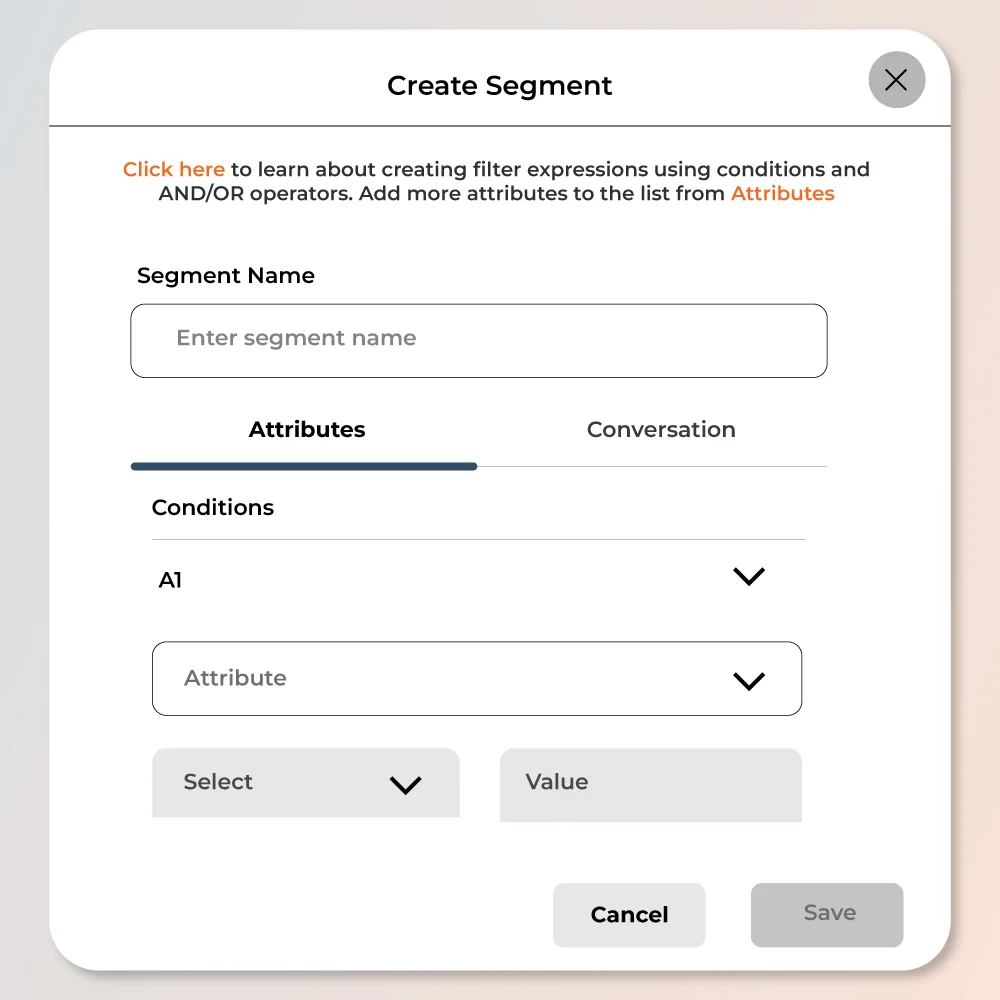Select the A1 condition label

pos(171,580)
